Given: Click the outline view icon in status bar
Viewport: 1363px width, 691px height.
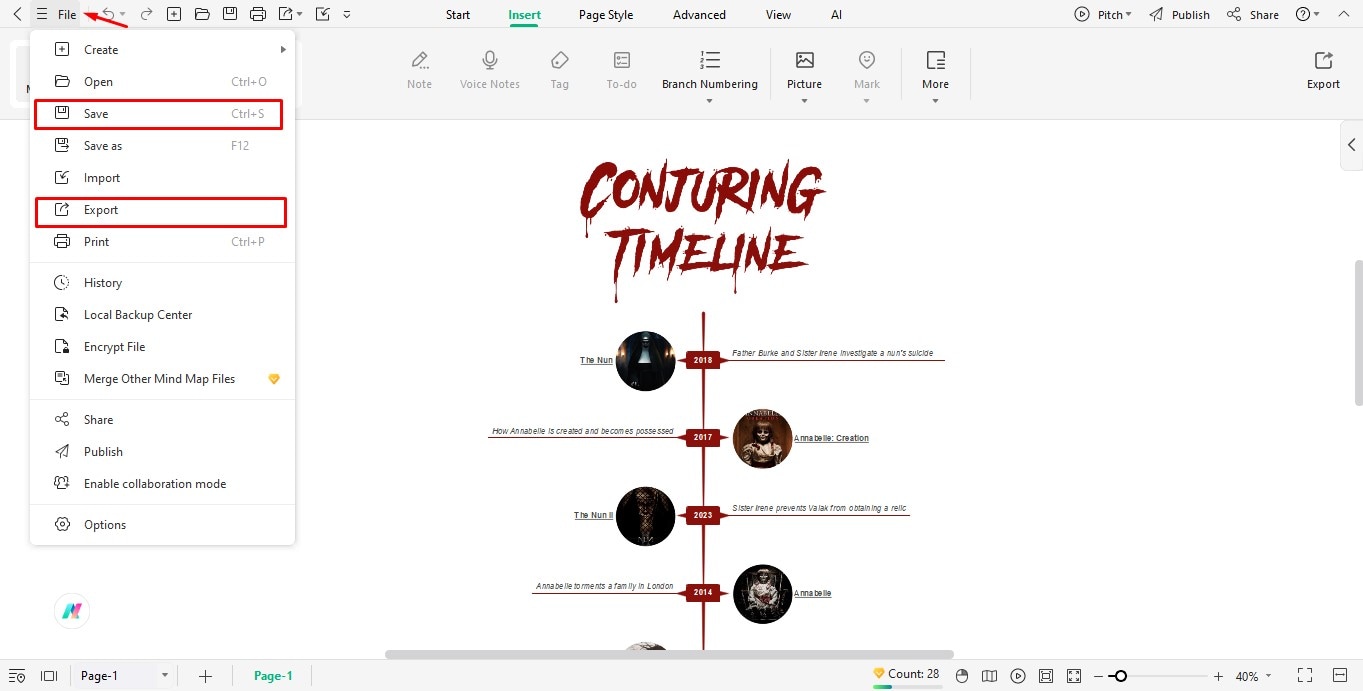Looking at the screenshot, I should point(17,676).
